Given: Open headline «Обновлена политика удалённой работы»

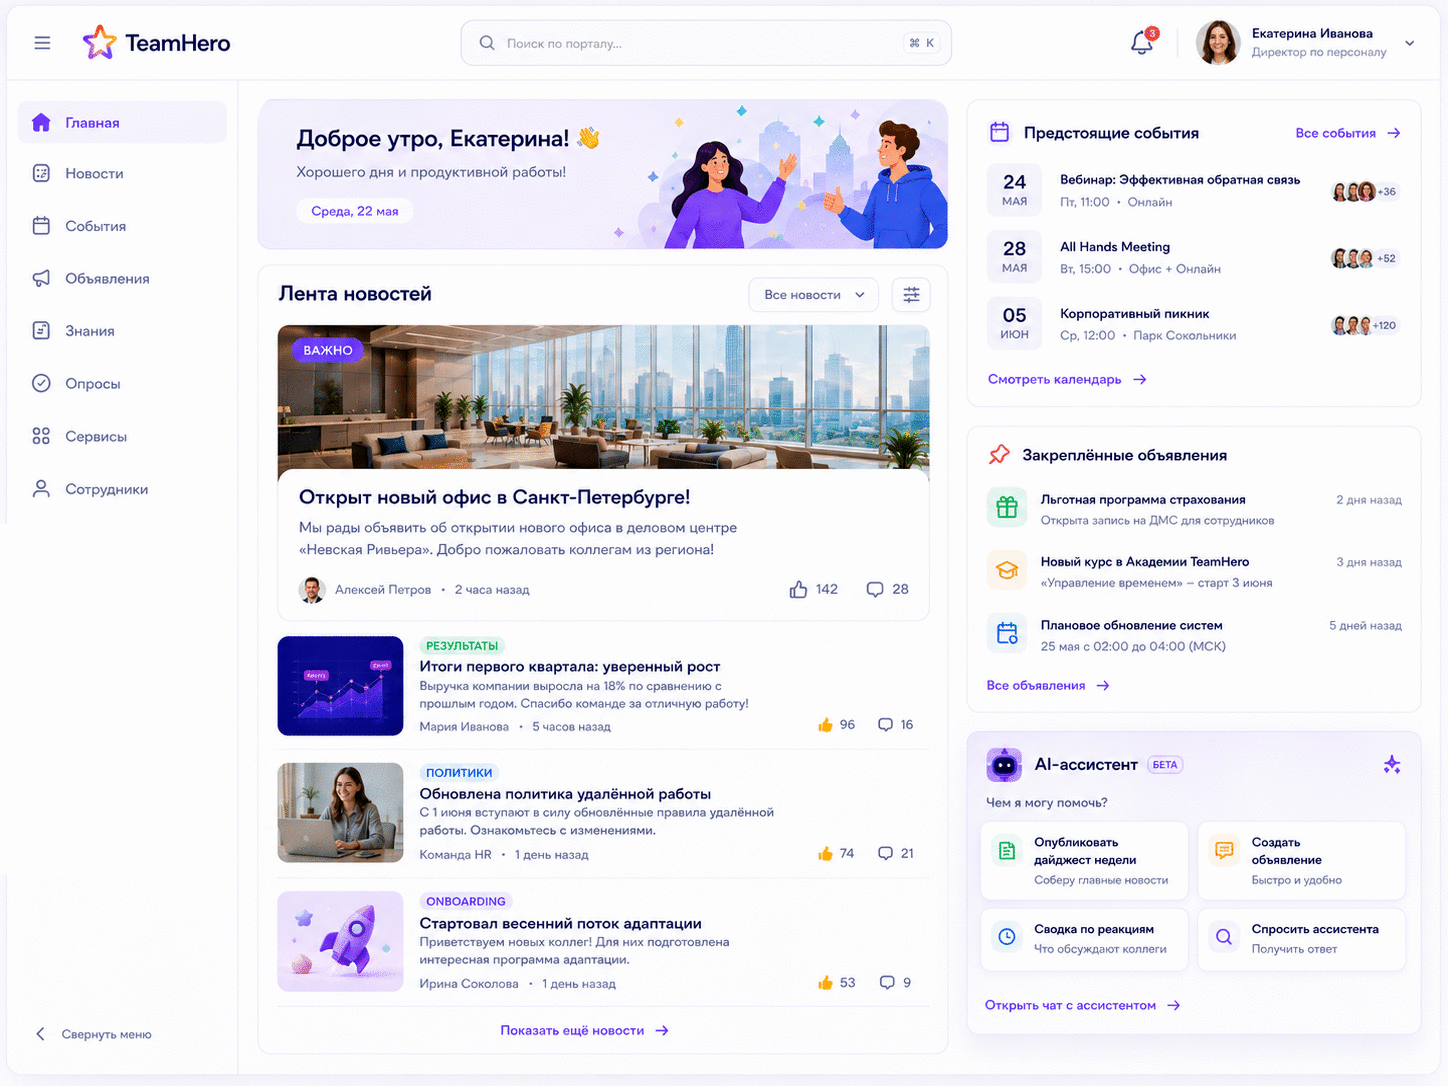Looking at the screenshot, I should [565, 794].
